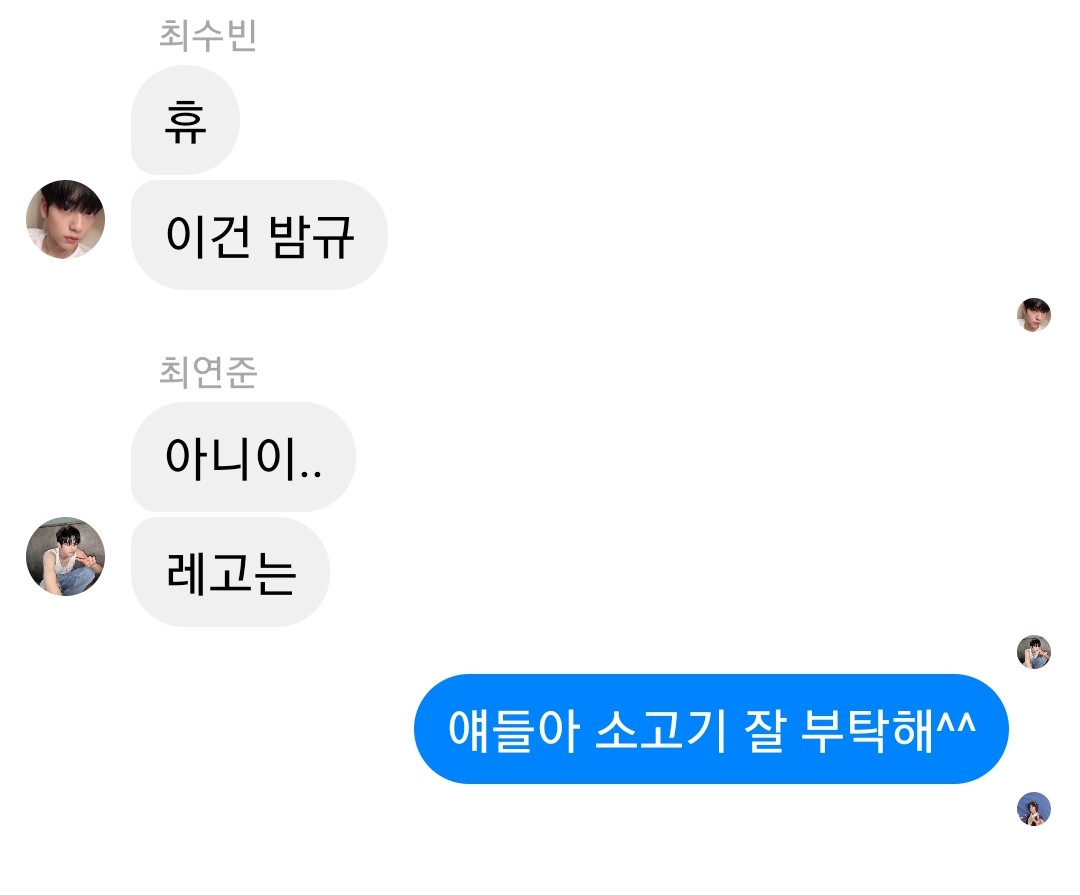This screenshot has height=895, width=1080.
Task: Select the 휴 message bubble
Action: (185, 120)
